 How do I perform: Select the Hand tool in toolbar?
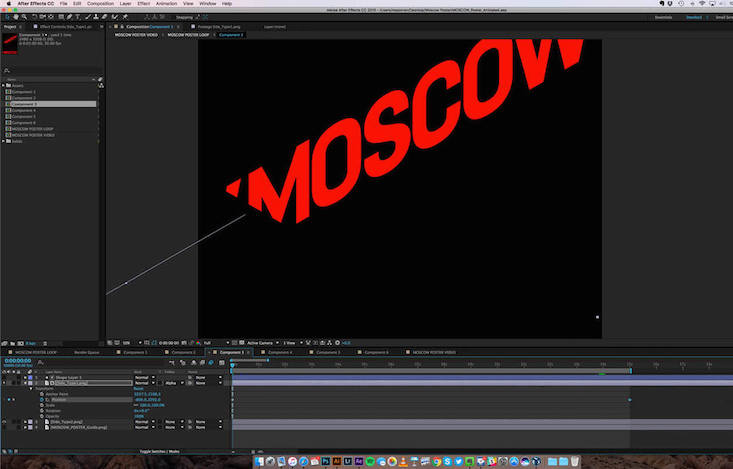[16, 17]
